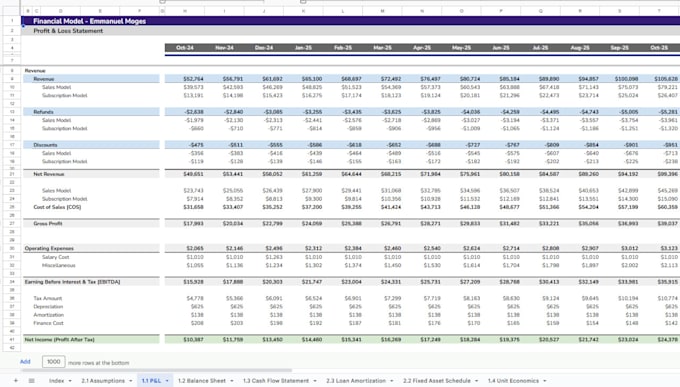Select column M header
The width and height of the screenshot is (680, 387).
pos(382,11)
